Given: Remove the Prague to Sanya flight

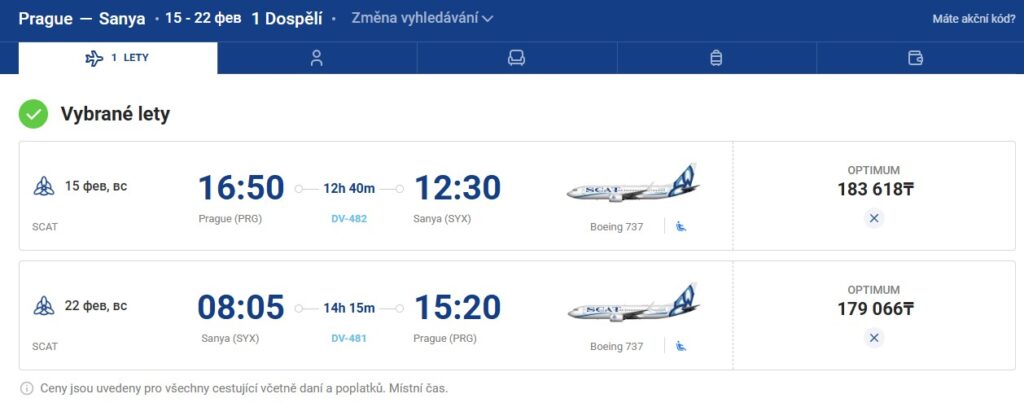Looking at the screenshot, I should click(873, 218).
